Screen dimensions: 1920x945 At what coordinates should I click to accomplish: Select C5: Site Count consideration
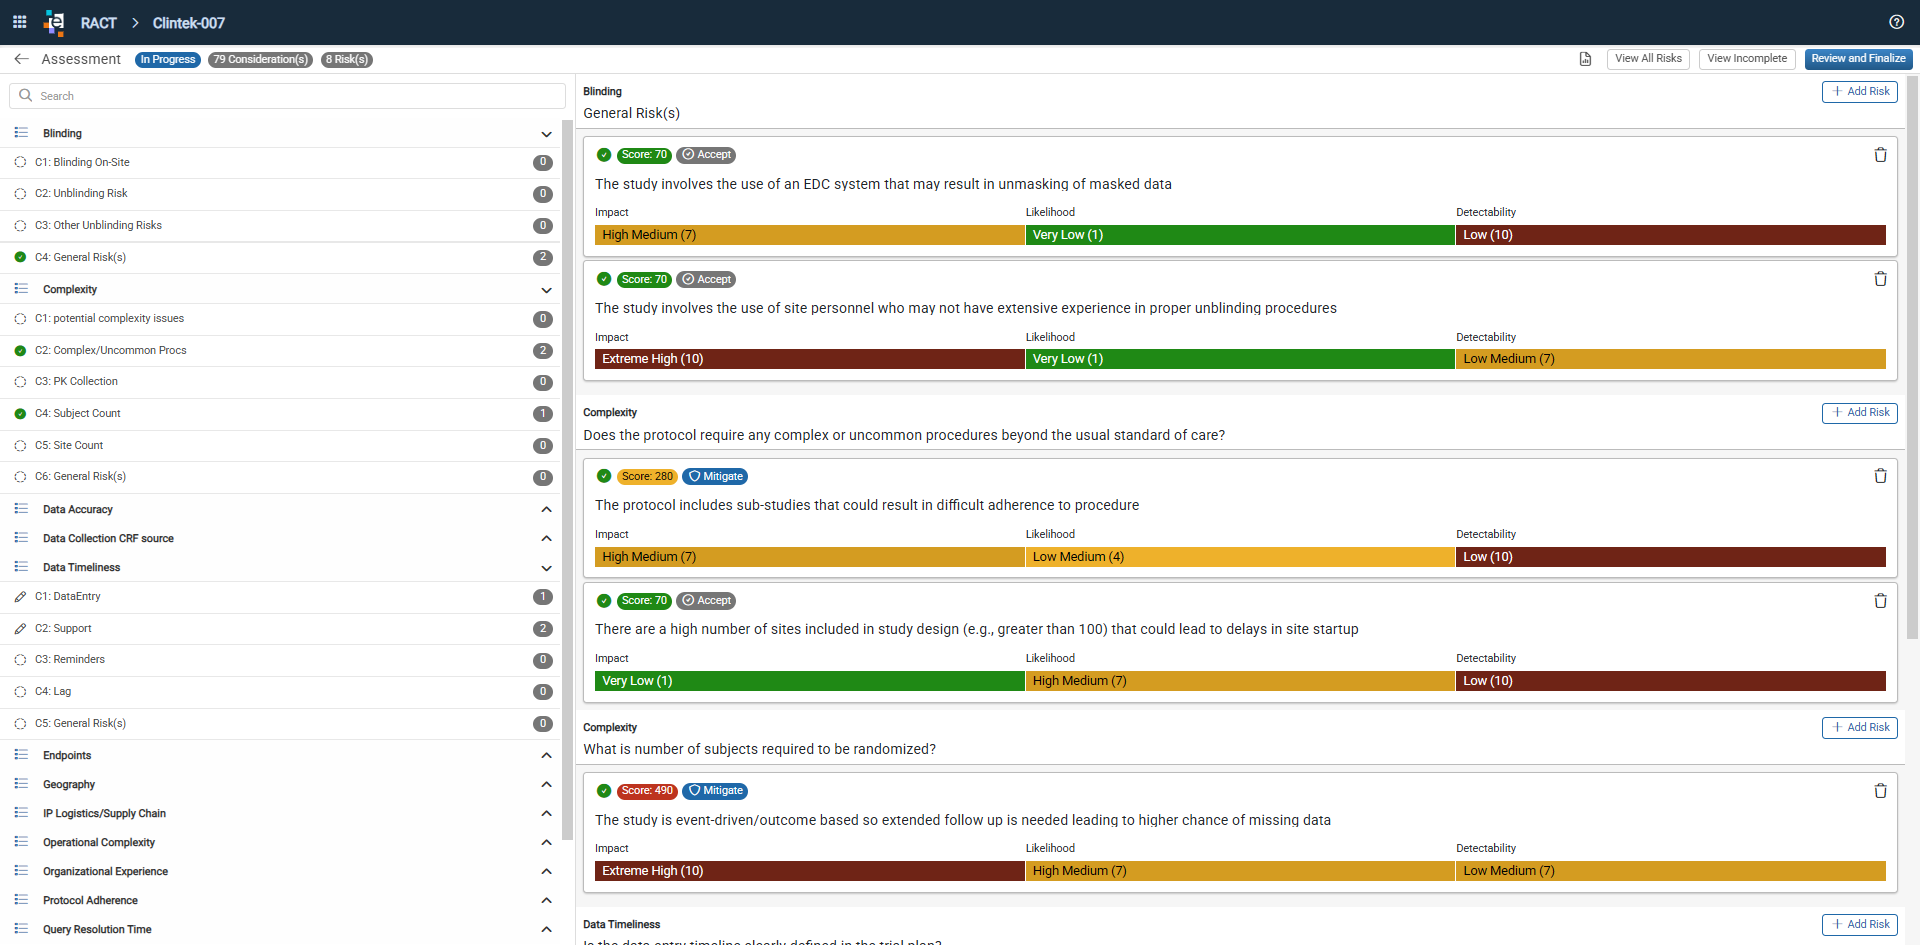tap(283, 445)
